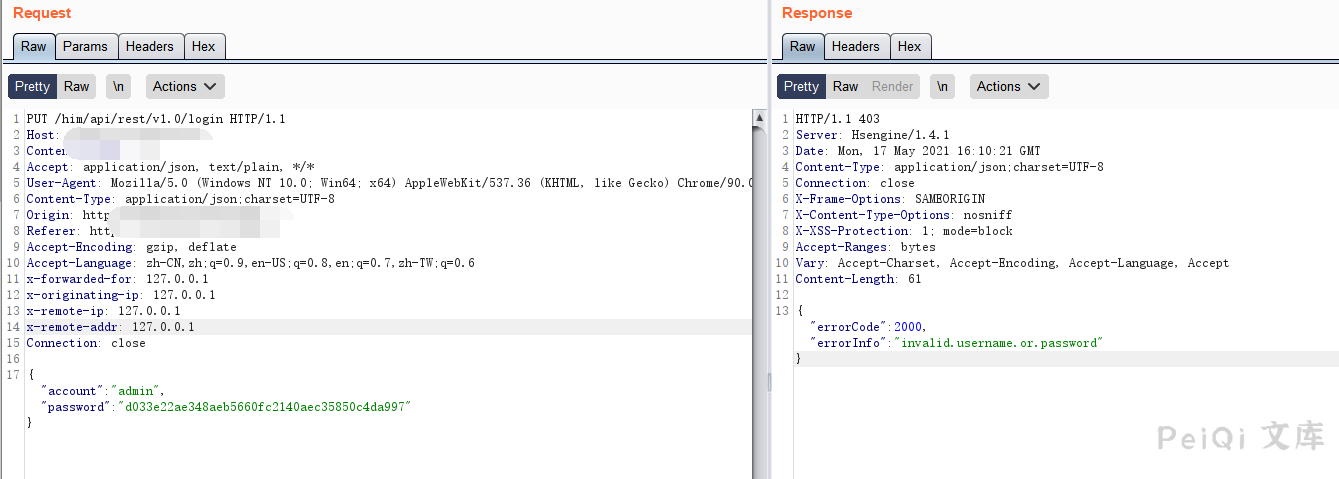Screen dimensions: 1339x479
Task: Click the x-remote-addr header line
Action: pos(110,327)
